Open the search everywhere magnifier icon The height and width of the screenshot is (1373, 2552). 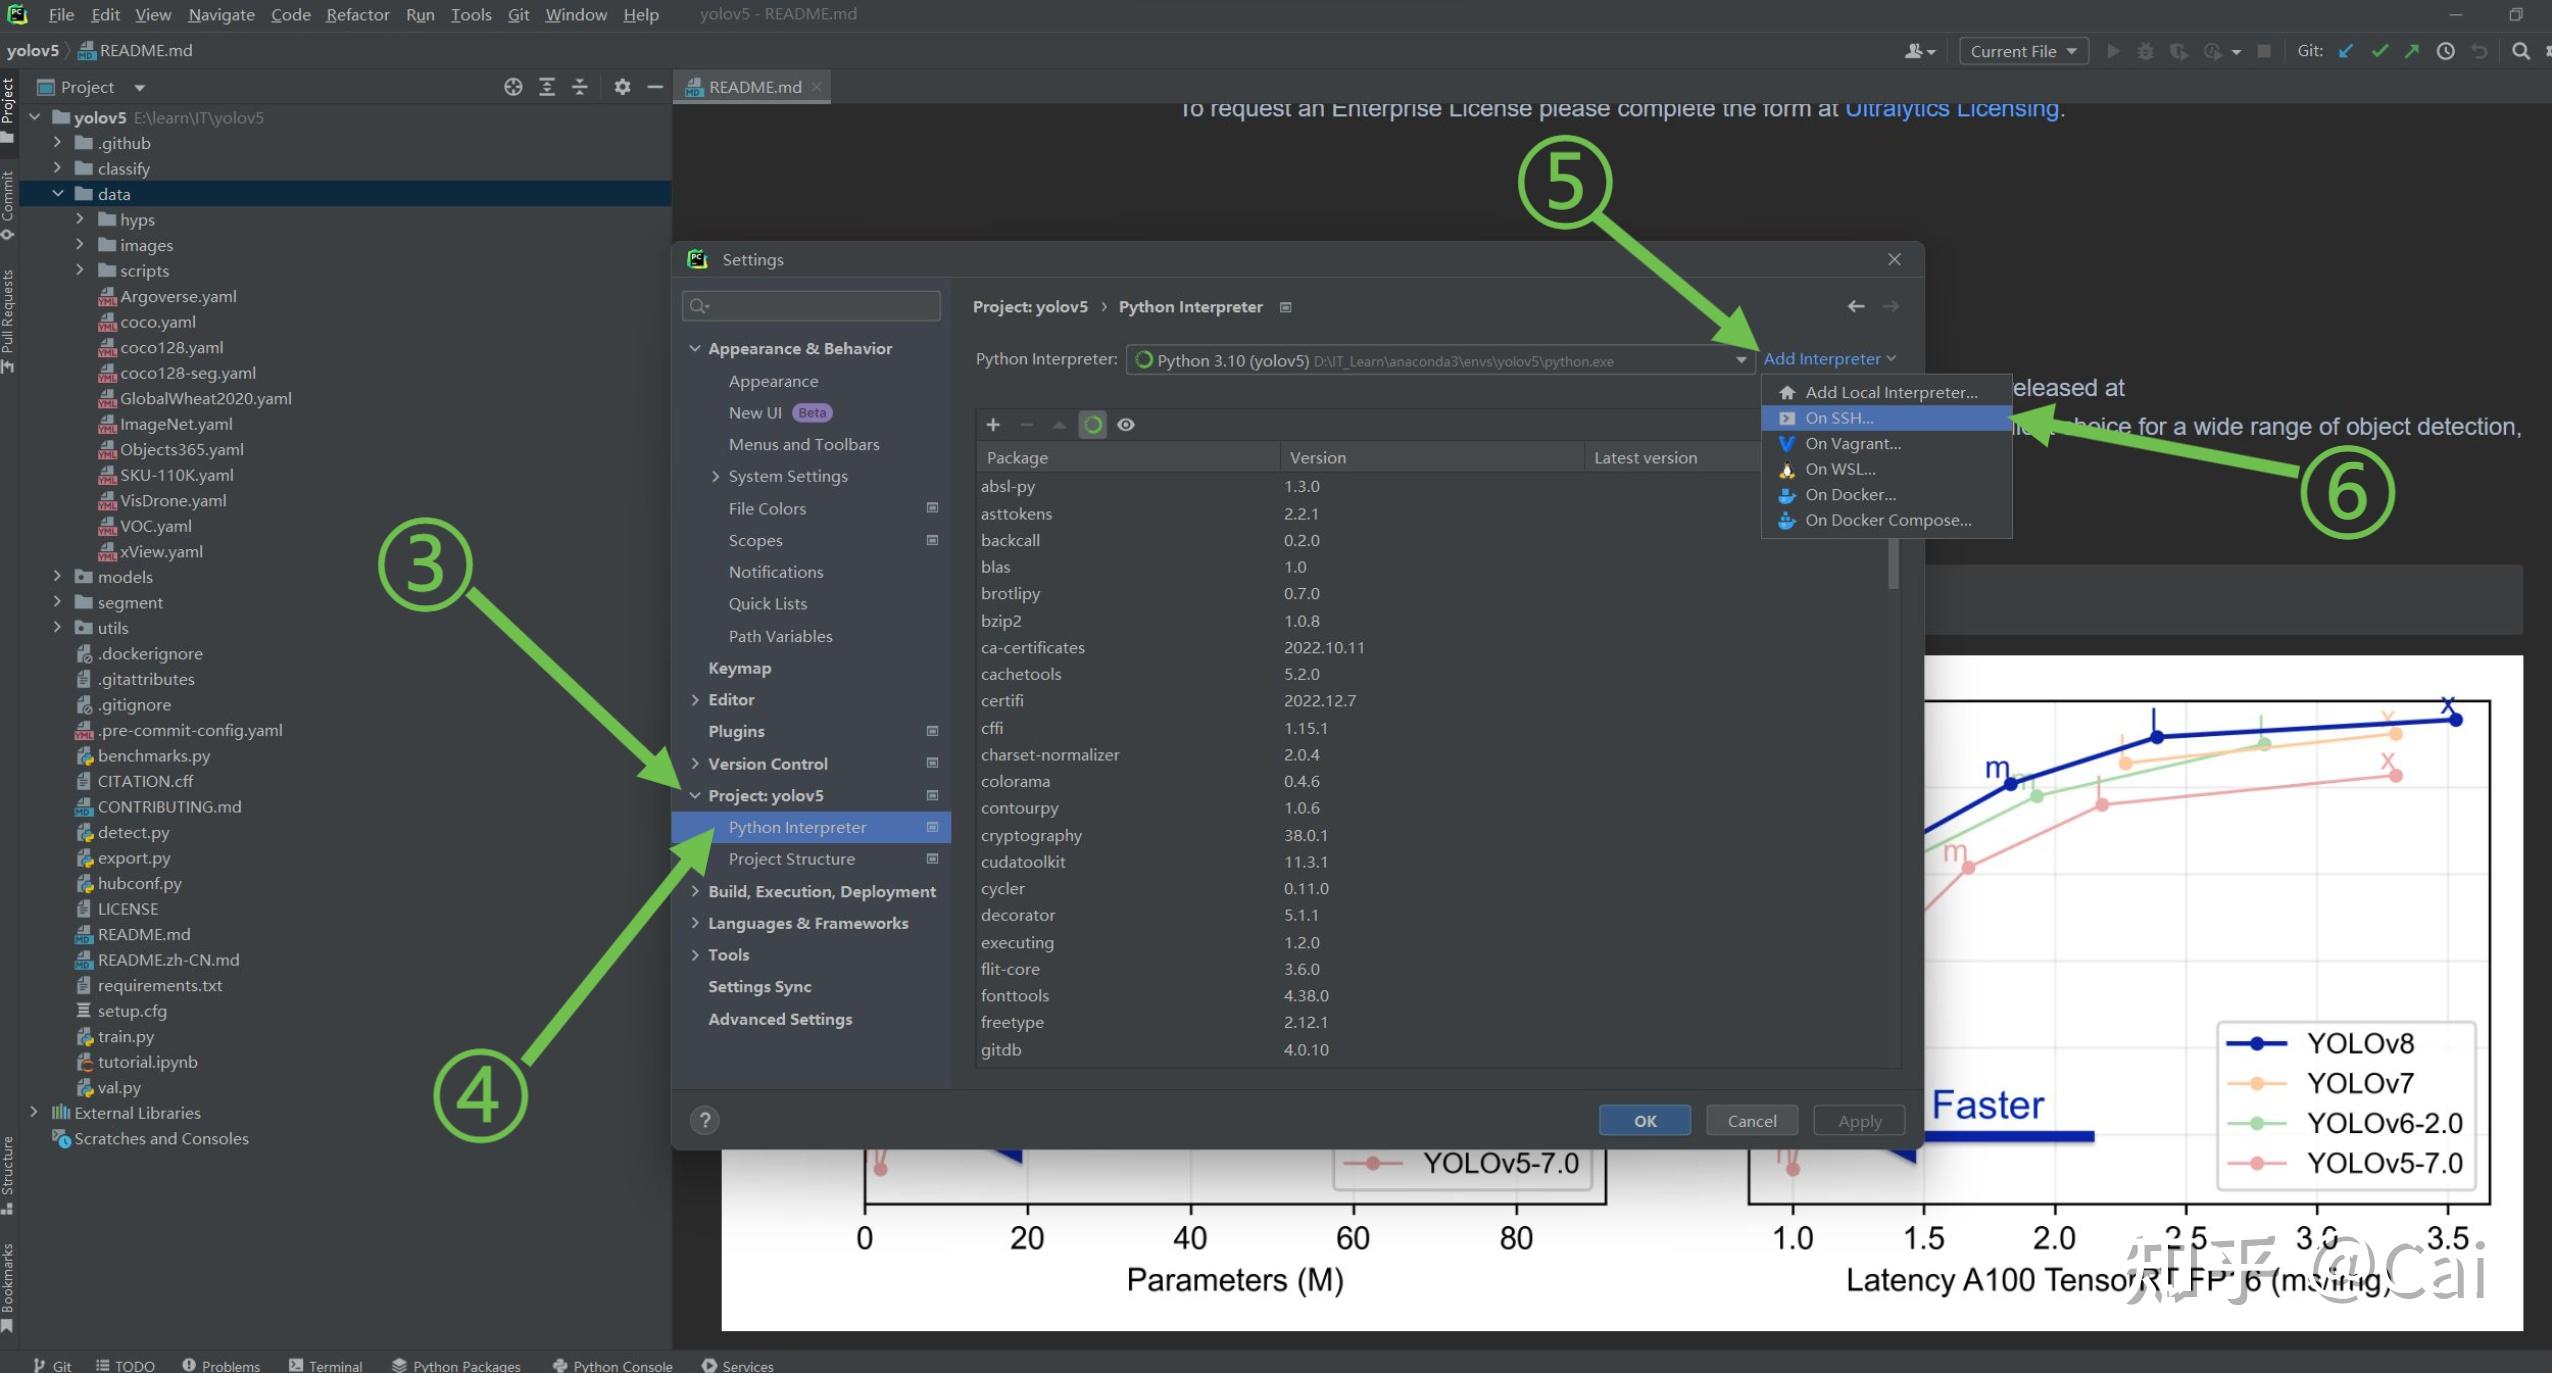pos(2520,51)
